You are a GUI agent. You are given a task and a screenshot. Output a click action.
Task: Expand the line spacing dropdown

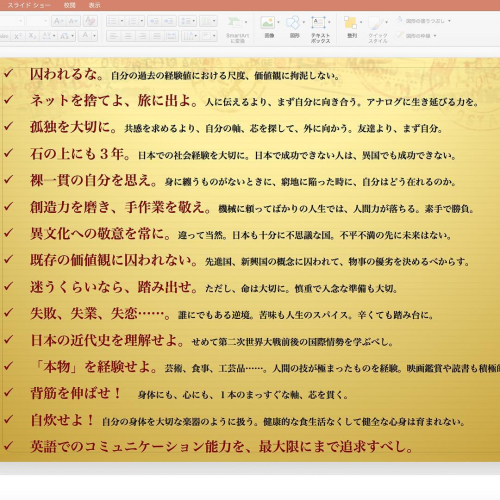(x=193, y=22)
